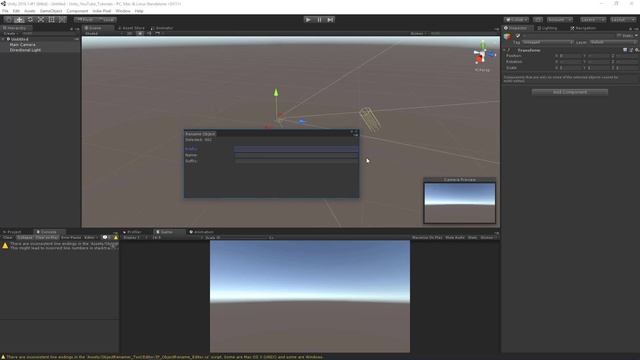Image resolution: width=640 pixels, height=360 pixels.
Task: Open the Layout dropdown
Action: tap(623, 20)
